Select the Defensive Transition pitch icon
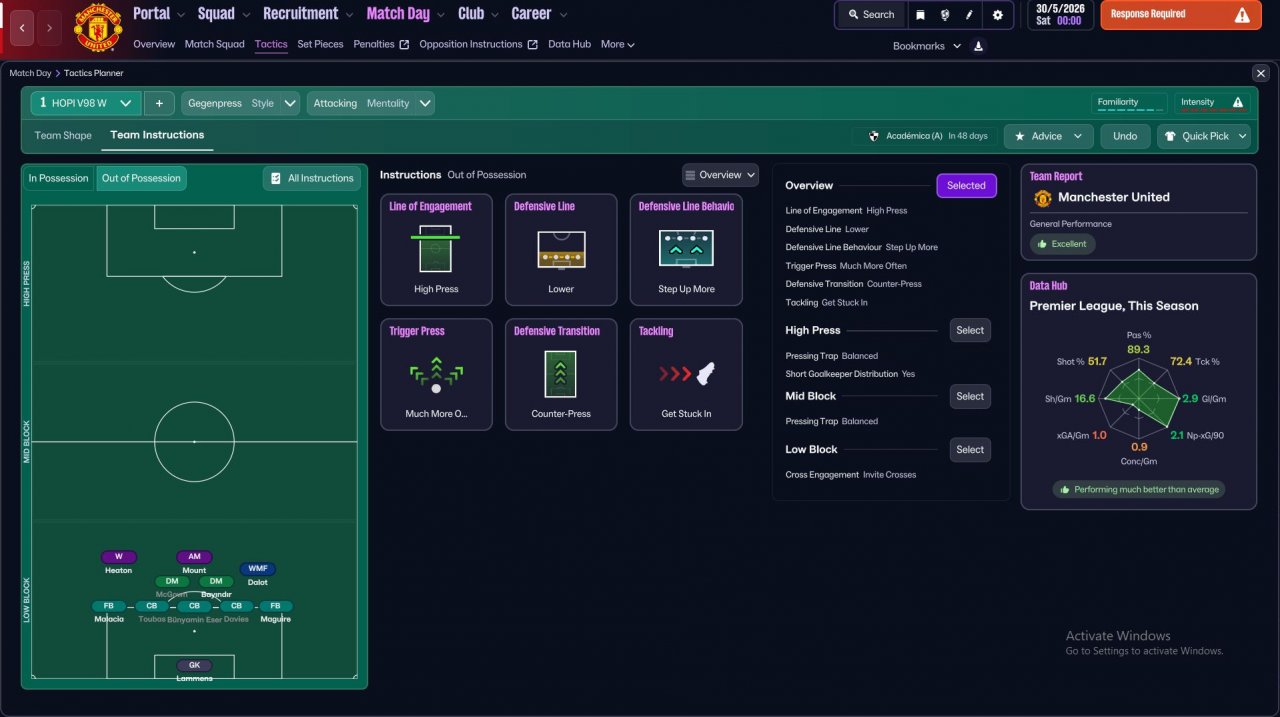This screenshot has height=717, width=1280. pyautogui.click(x=561, y=373)
